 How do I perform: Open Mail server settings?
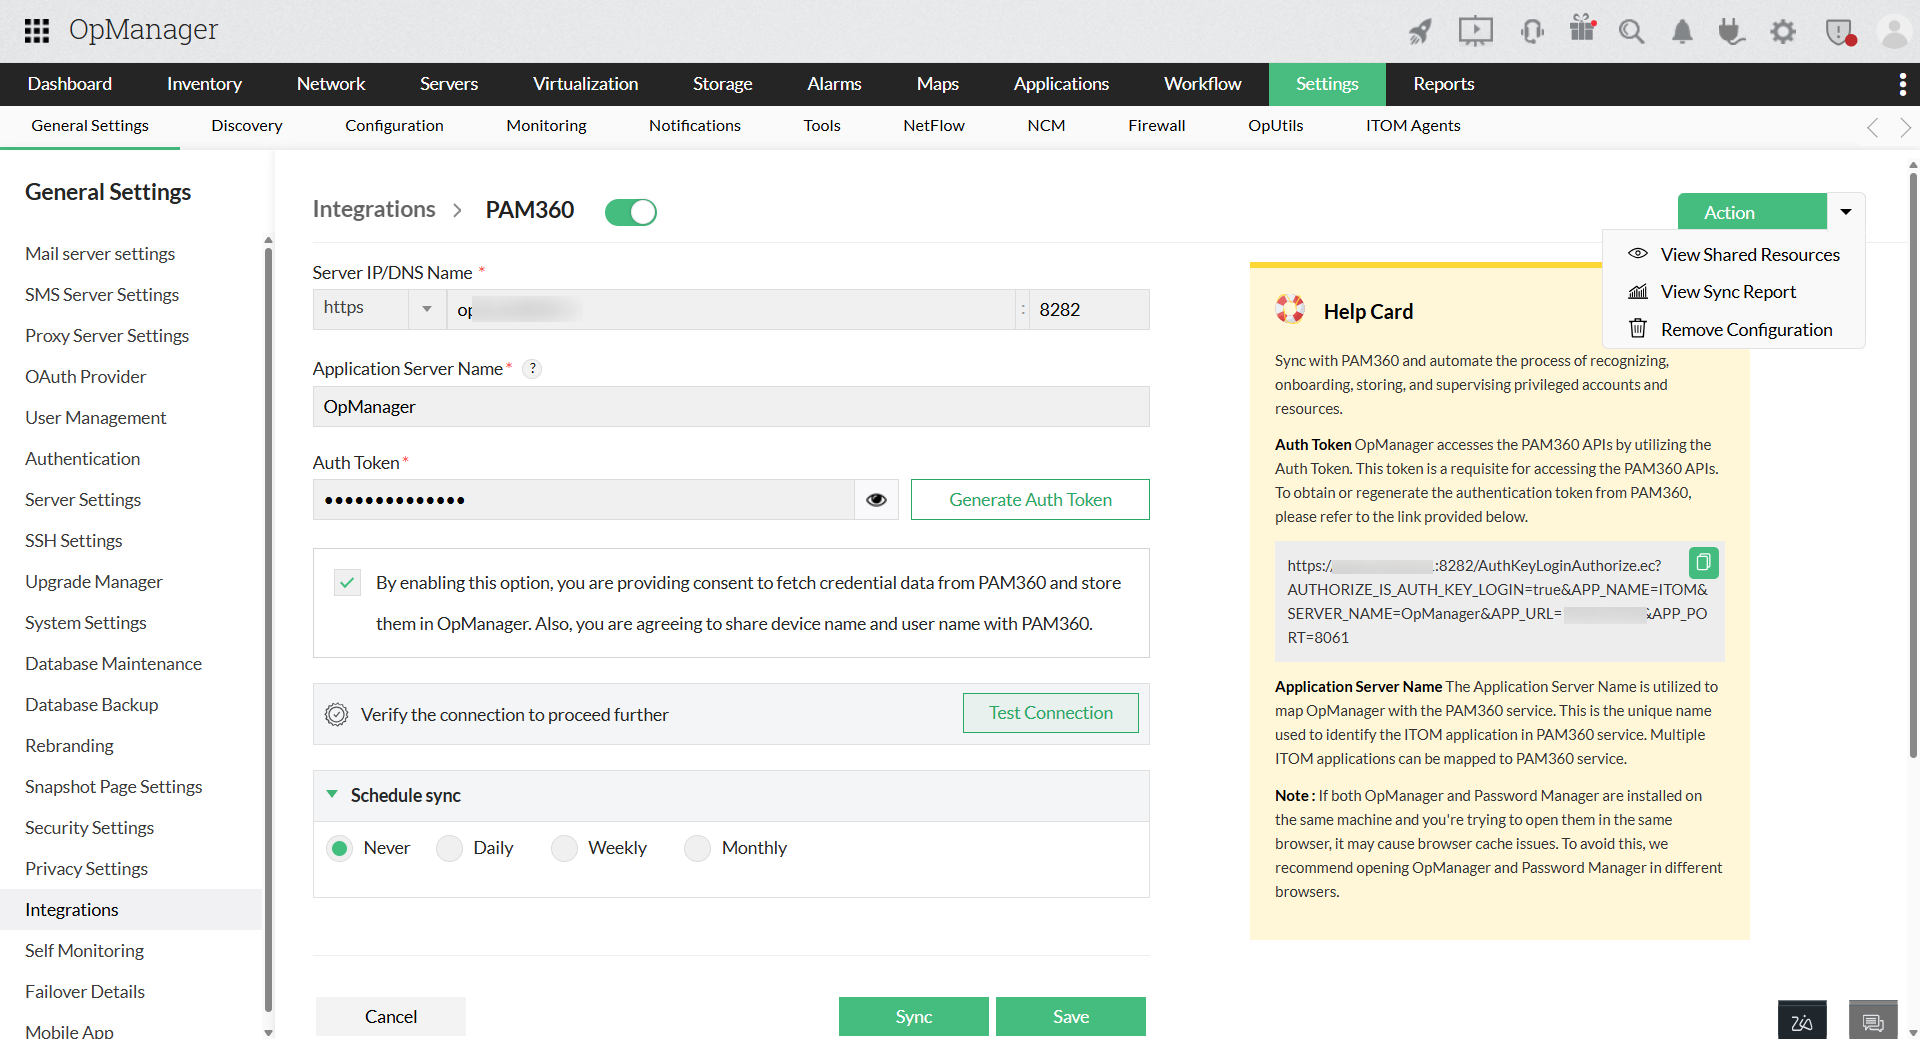(100, 254)
